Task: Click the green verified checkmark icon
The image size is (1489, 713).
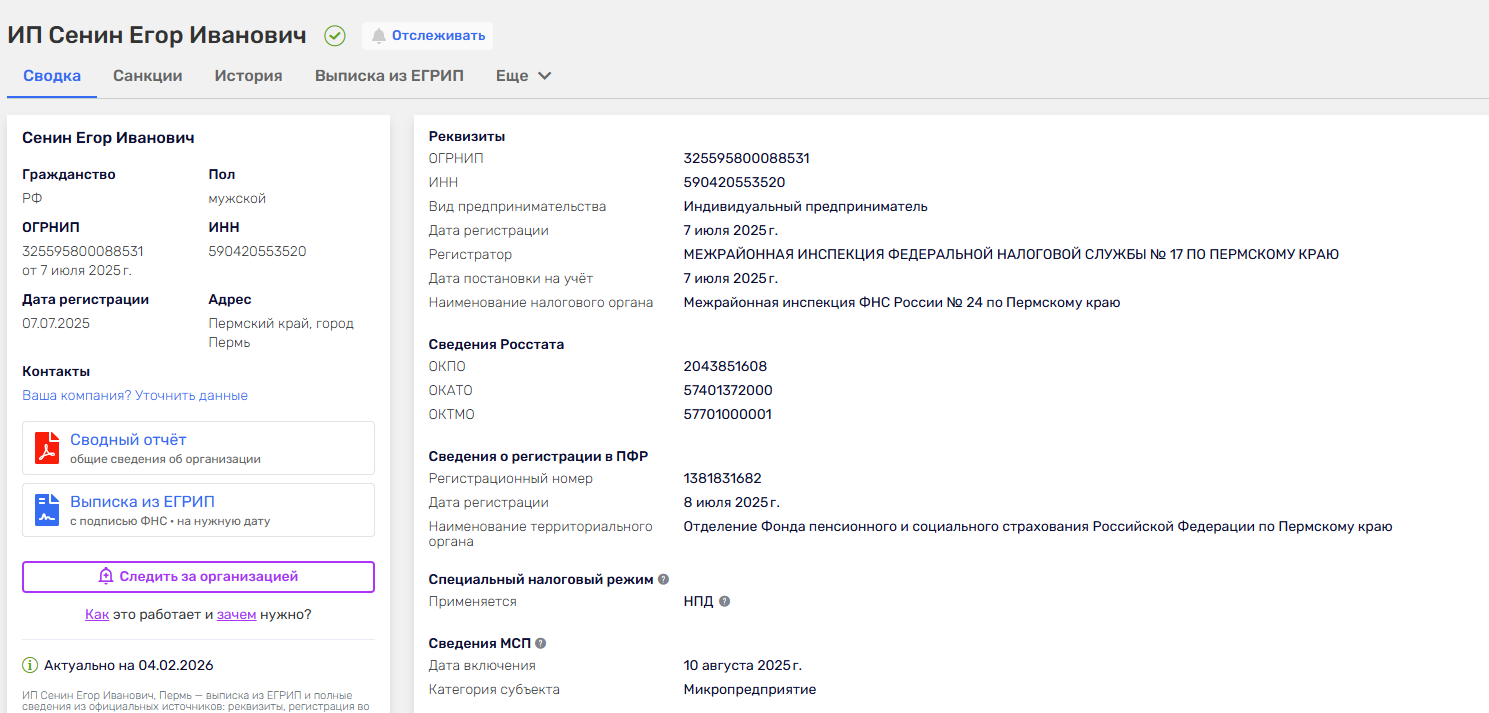Action: point(335,36)
